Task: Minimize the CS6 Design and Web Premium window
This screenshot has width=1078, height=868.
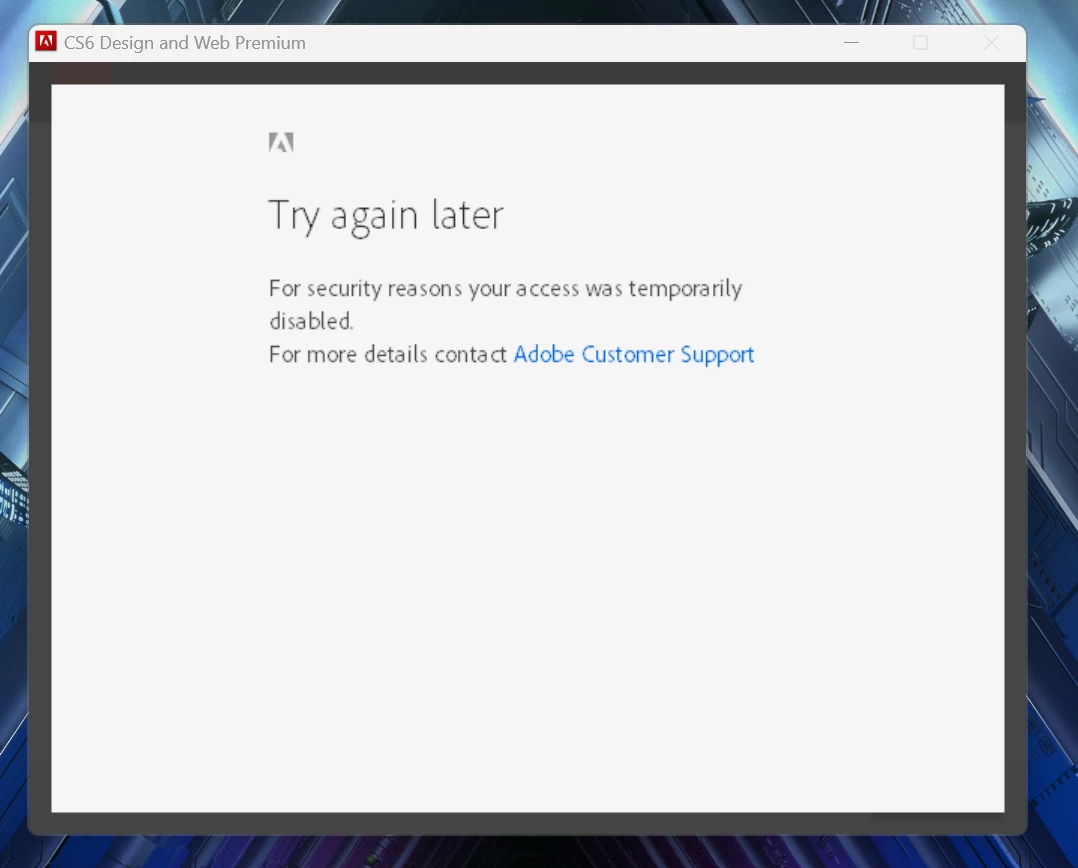Action: pos(851,43)
